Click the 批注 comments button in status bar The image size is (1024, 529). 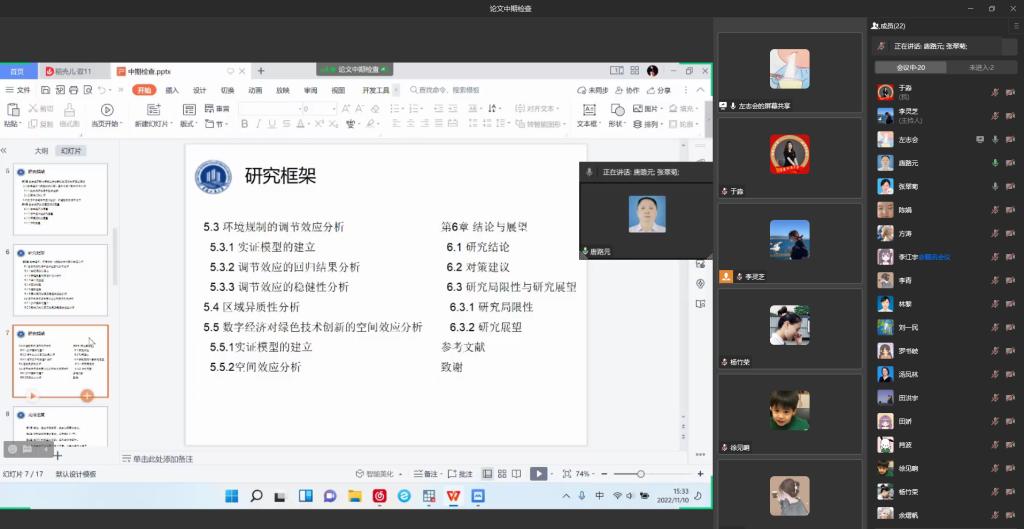pos(461,474)
